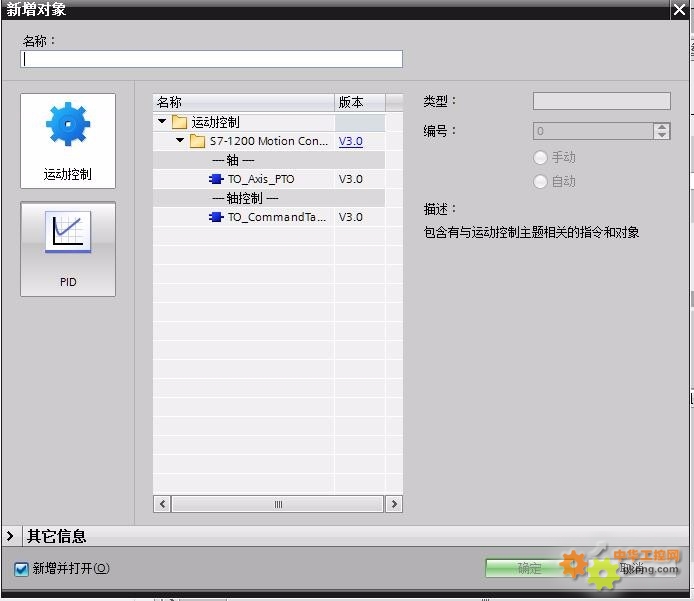Decrease the 编号 value with down arrow
Image resolution: width=694 pixels, height=601 pixels.
pos(662,135)
